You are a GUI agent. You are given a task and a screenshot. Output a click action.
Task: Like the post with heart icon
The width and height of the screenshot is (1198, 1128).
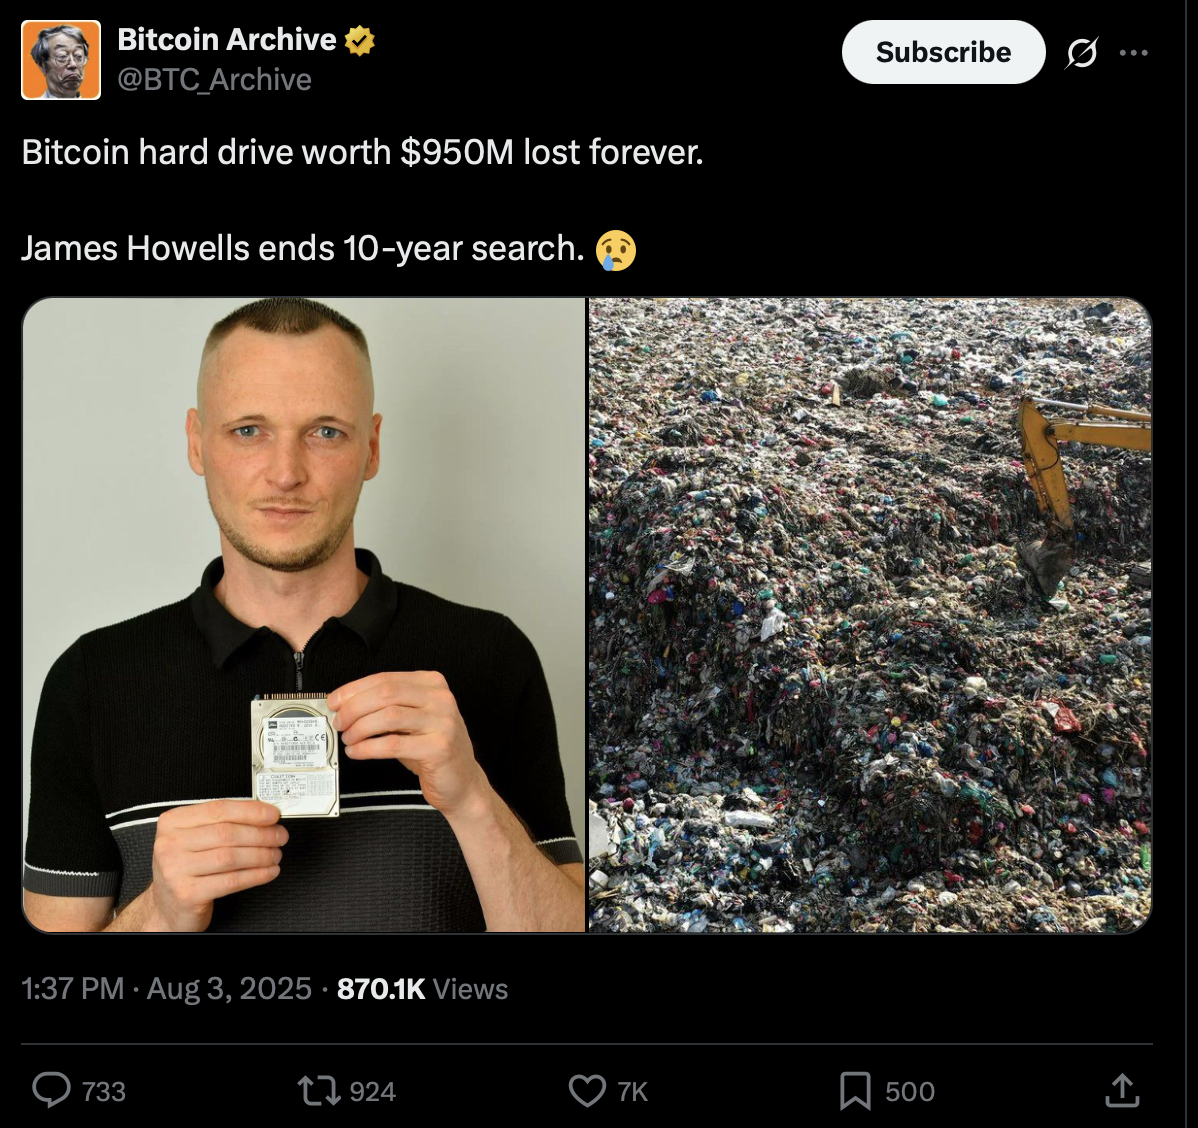click(588, 1091)
